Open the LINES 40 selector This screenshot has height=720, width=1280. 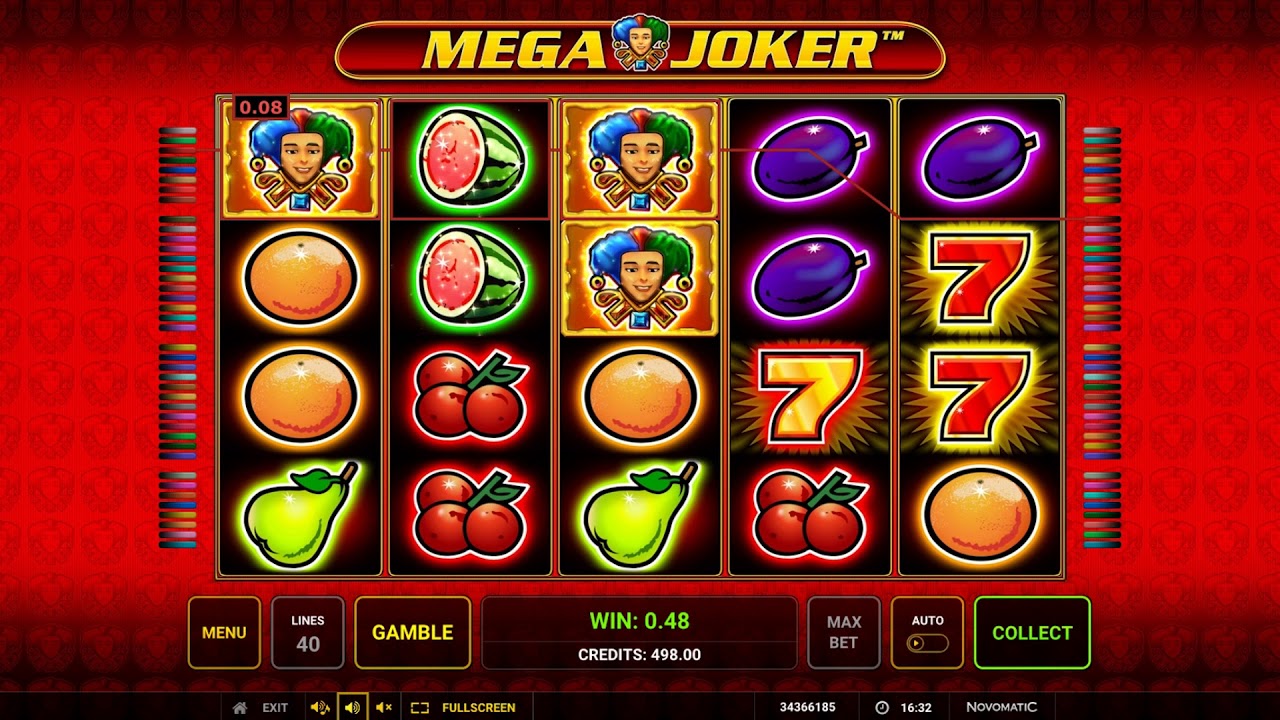pos(308,633)
